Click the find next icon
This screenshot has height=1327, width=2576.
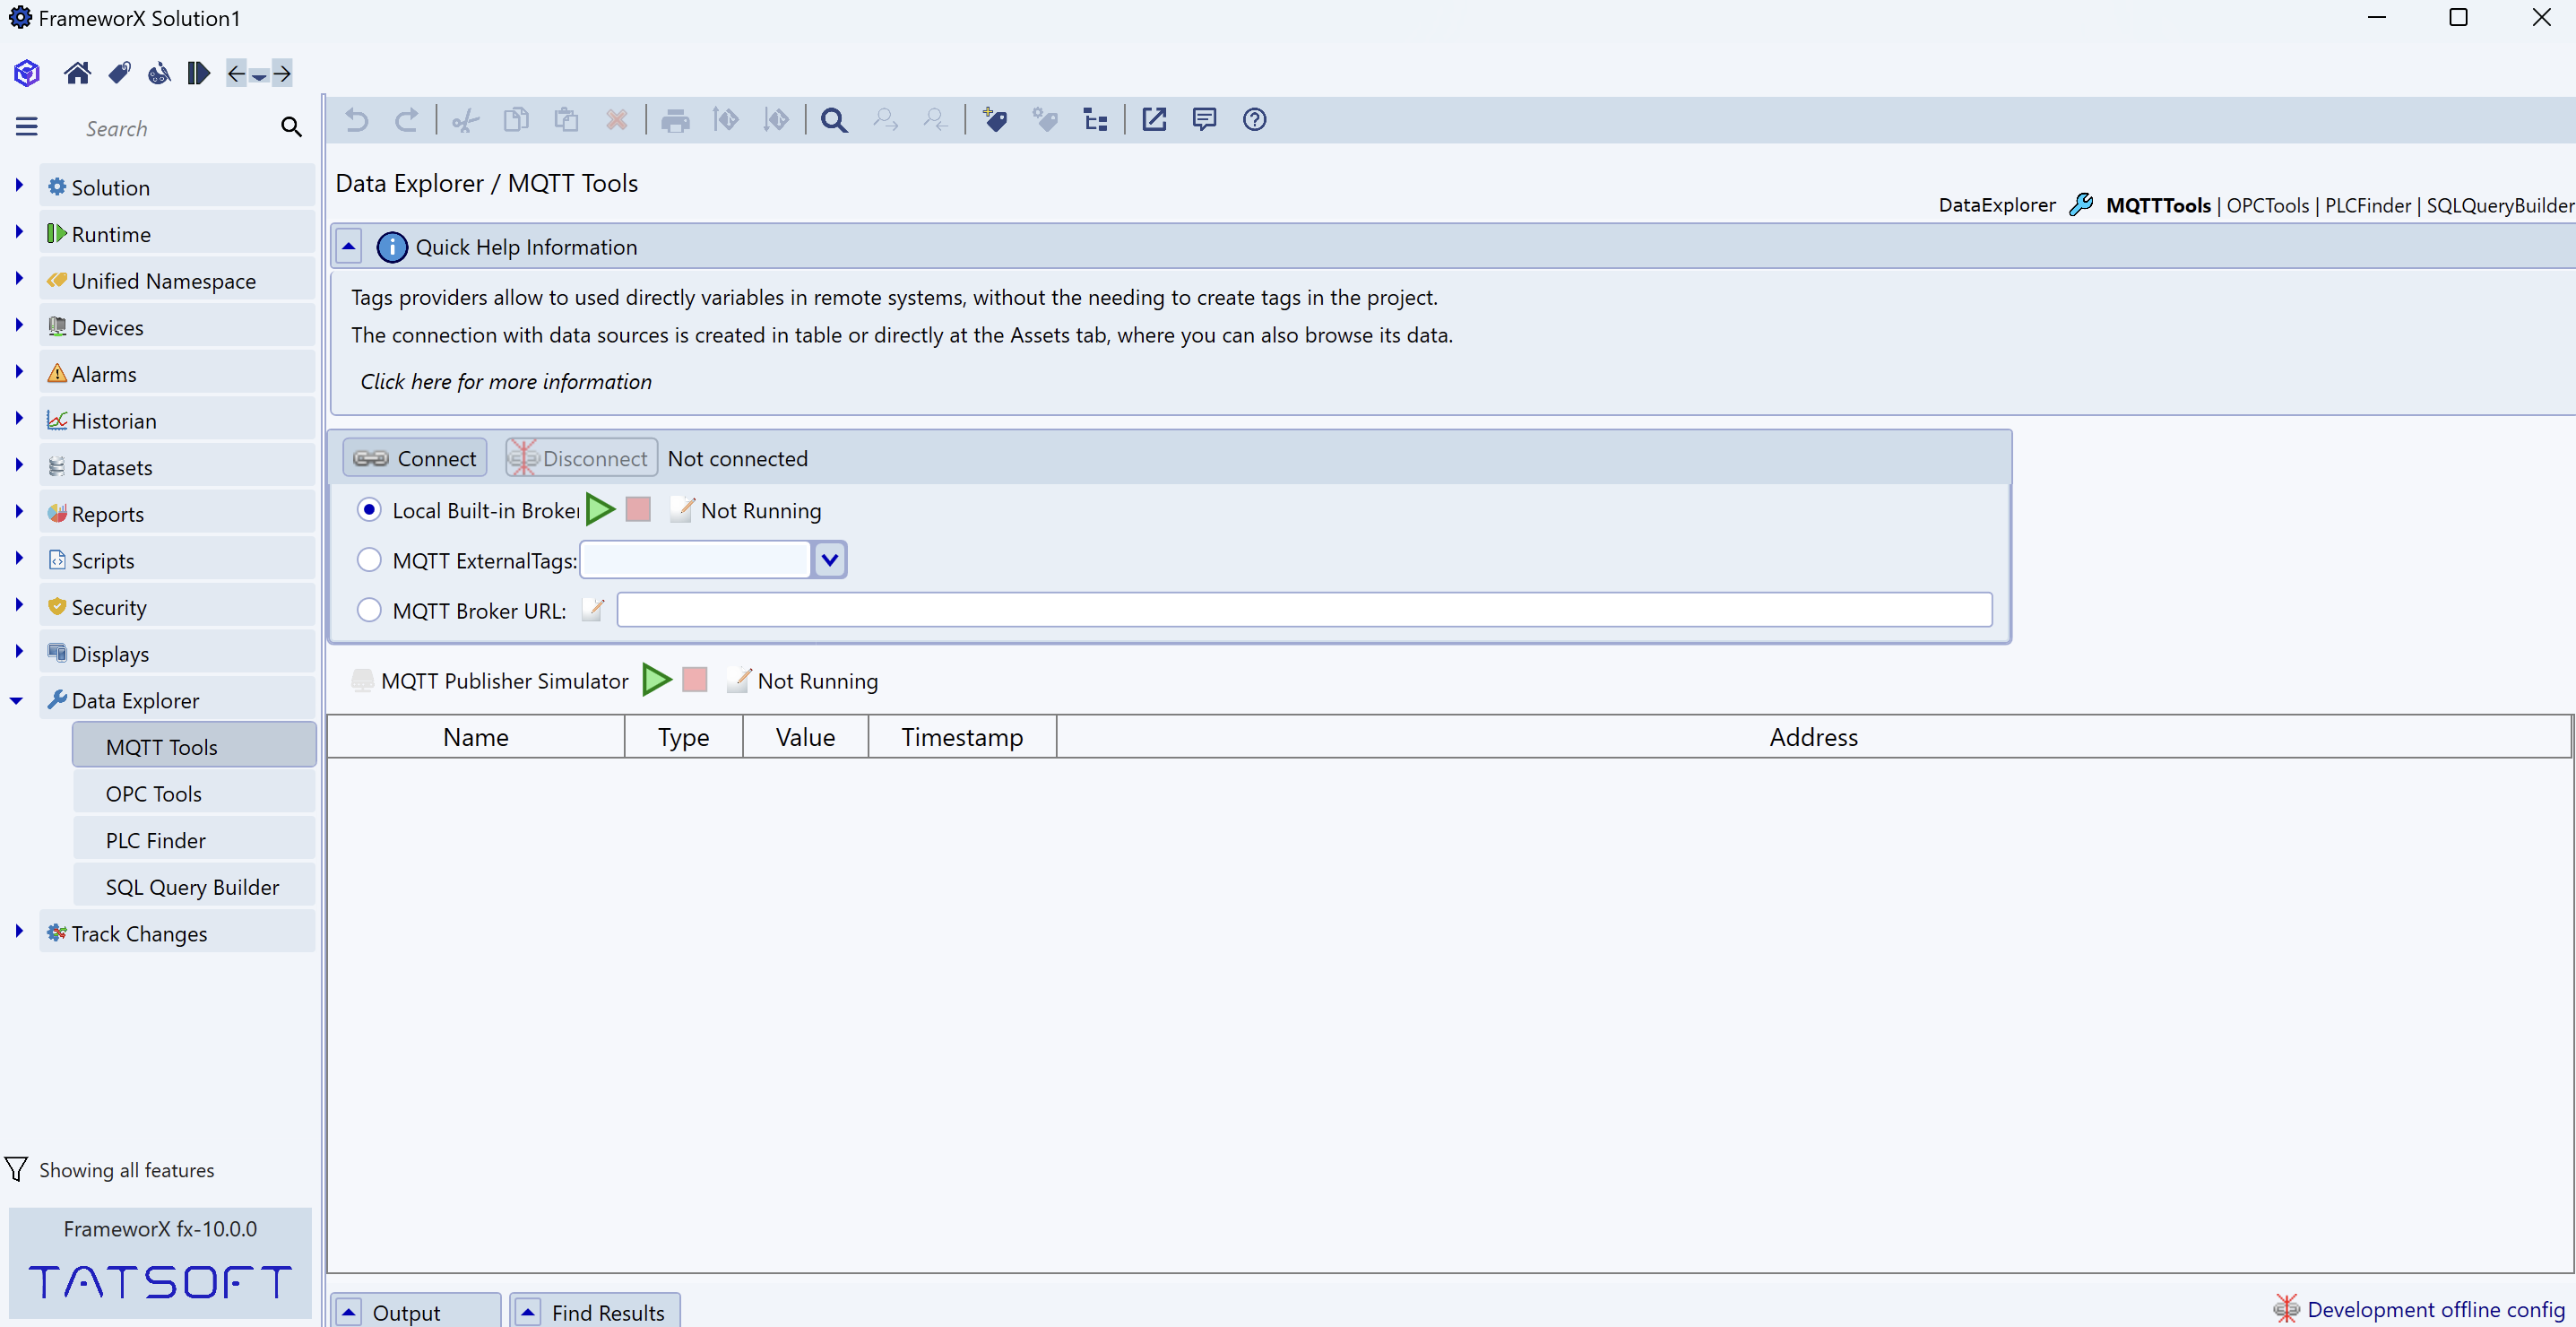coord(885,120)
